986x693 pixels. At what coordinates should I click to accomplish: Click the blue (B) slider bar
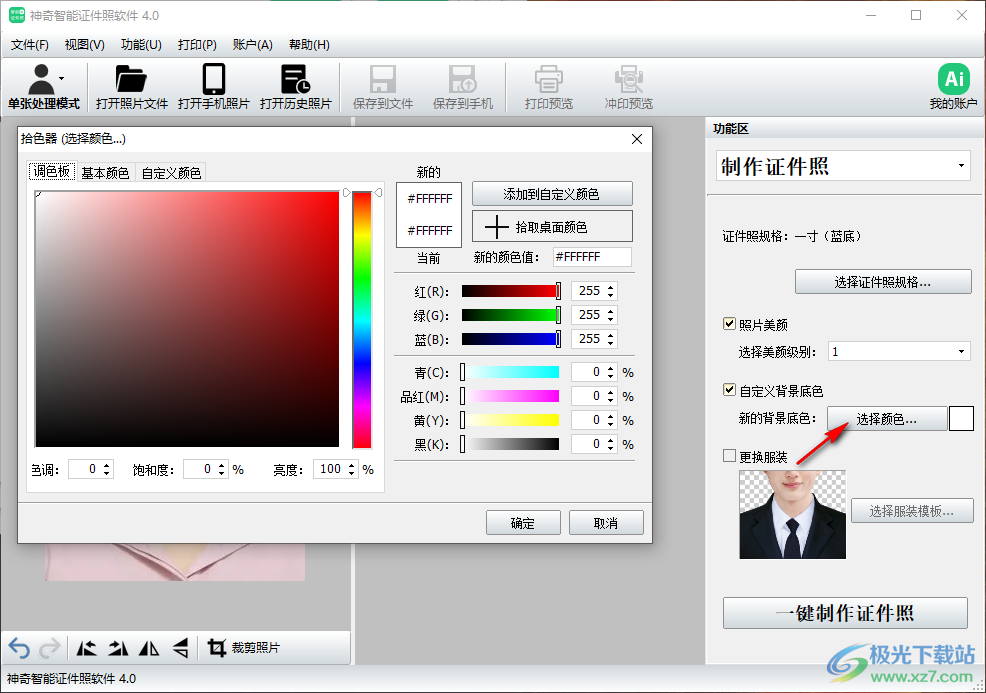pyautogui.click(x=510, y=339)
